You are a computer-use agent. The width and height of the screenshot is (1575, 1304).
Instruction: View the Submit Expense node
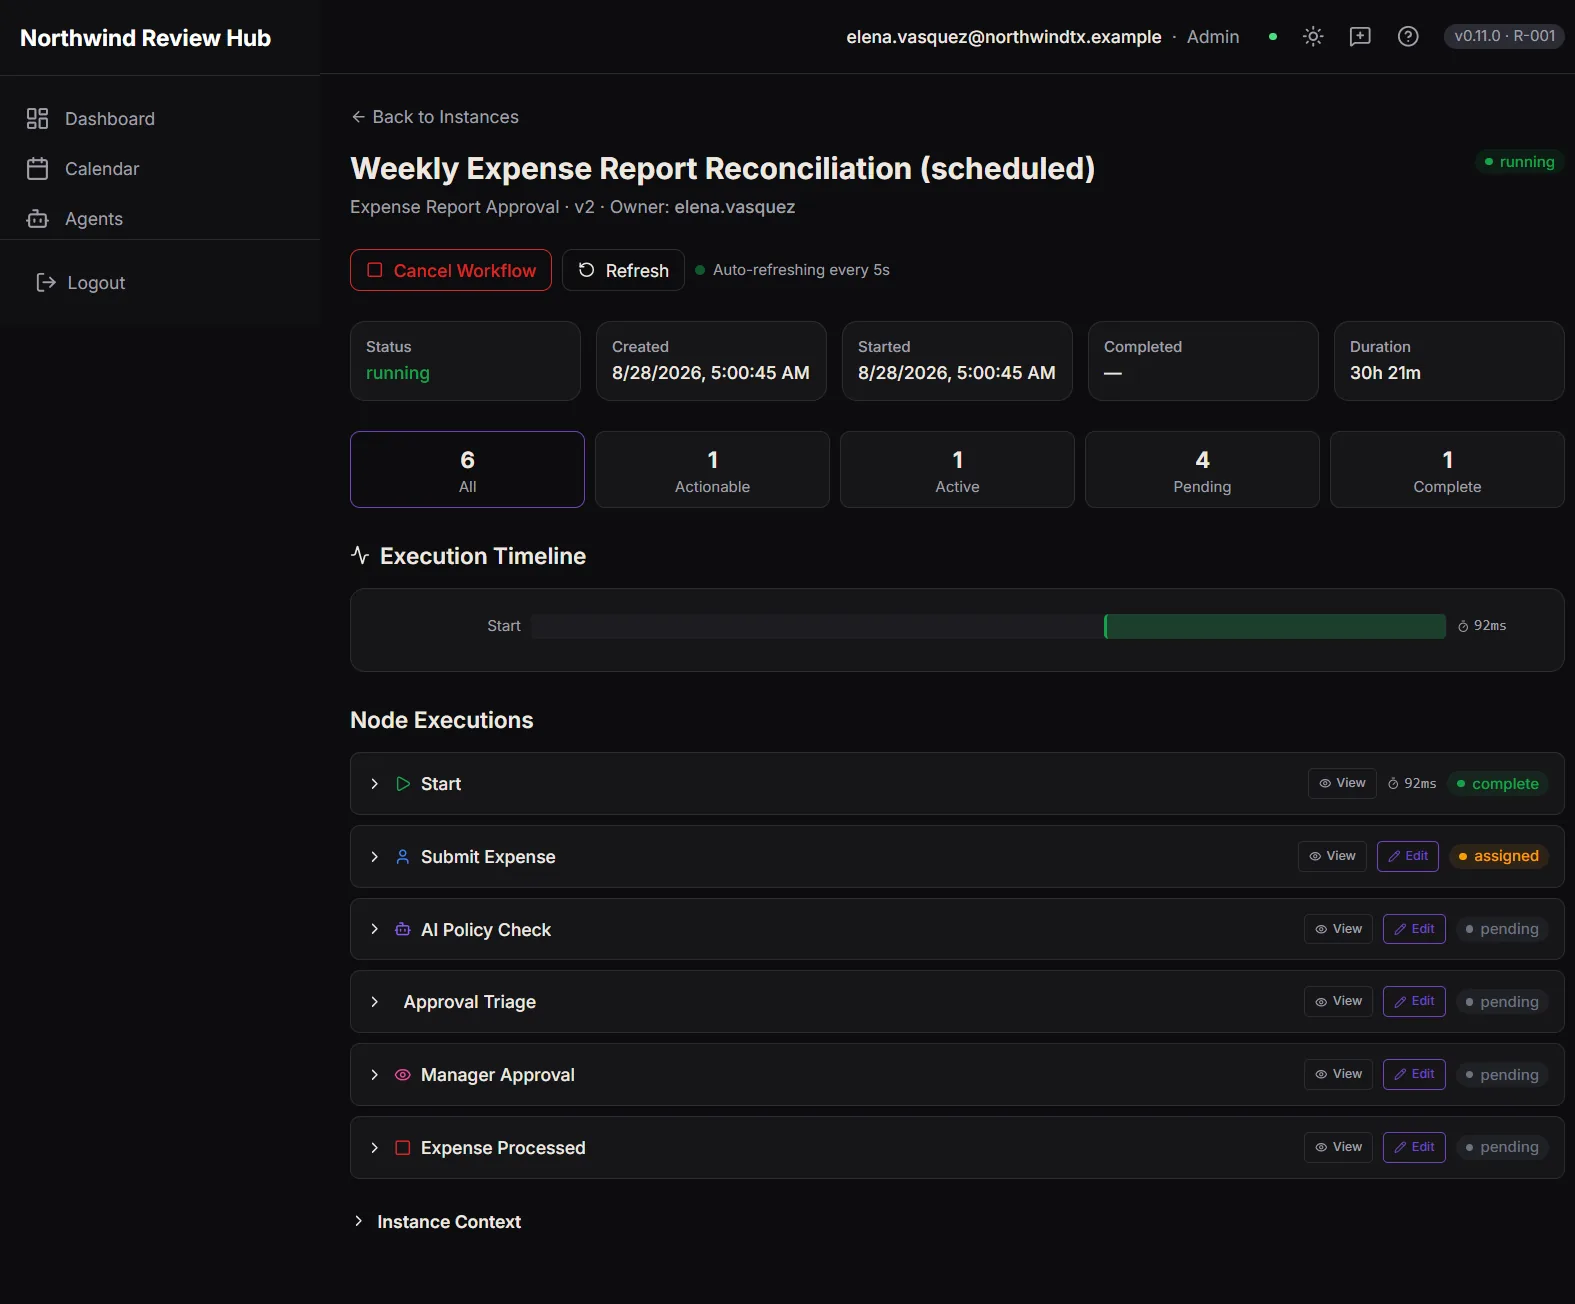(1332, 856)
